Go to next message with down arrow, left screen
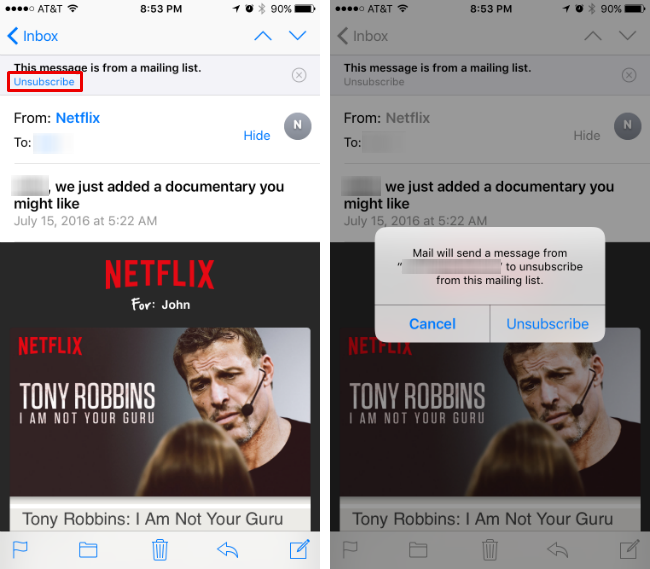The width and height of the screenshot is (650, 569). 298,36
